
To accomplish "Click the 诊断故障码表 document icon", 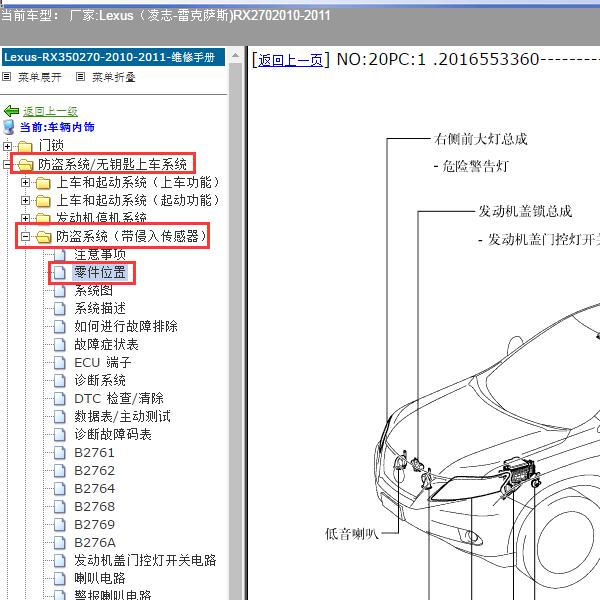I will pos(59,434).
